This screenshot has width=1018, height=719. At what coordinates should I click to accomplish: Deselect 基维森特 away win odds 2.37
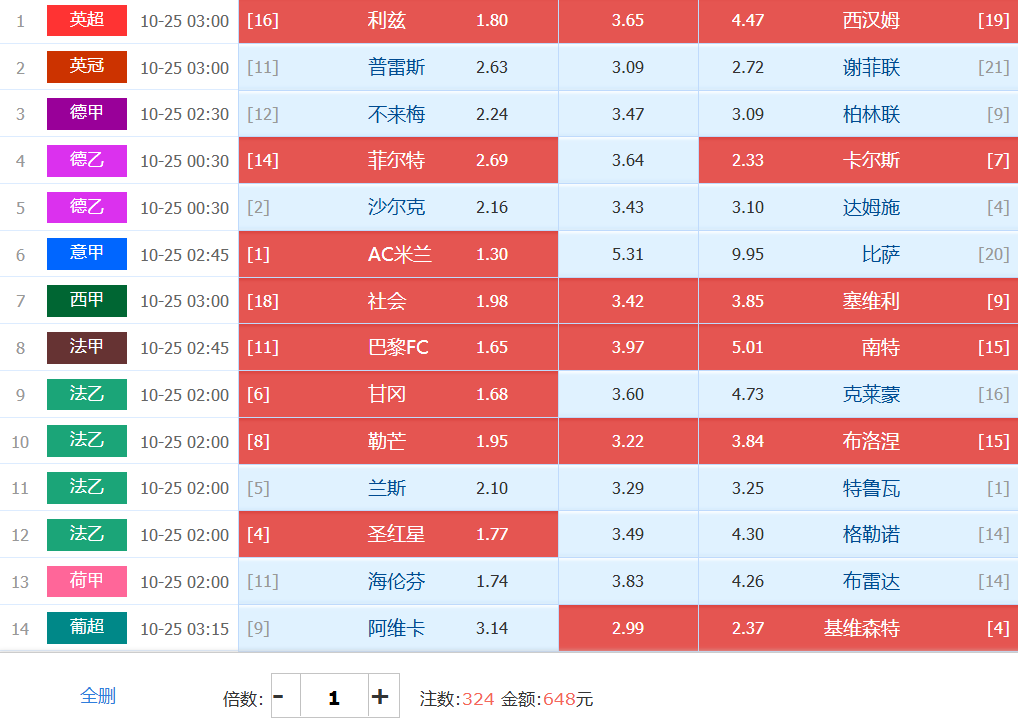tap(858, 629)
